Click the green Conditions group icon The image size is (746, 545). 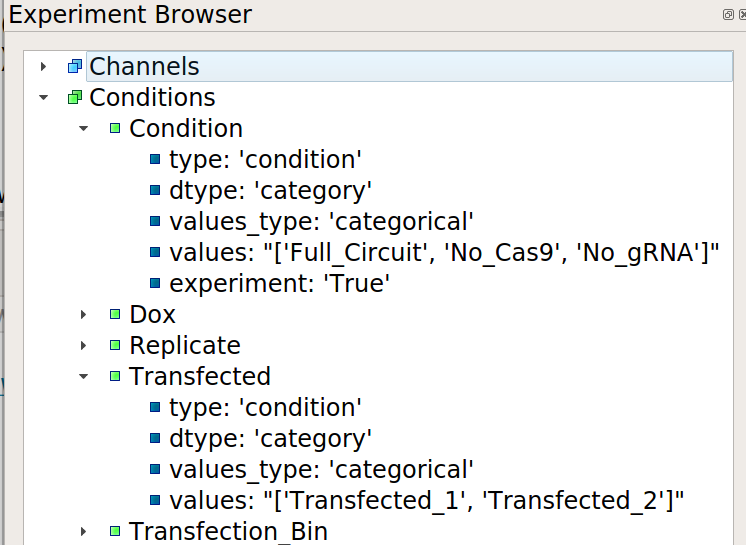tap(75, 97)
